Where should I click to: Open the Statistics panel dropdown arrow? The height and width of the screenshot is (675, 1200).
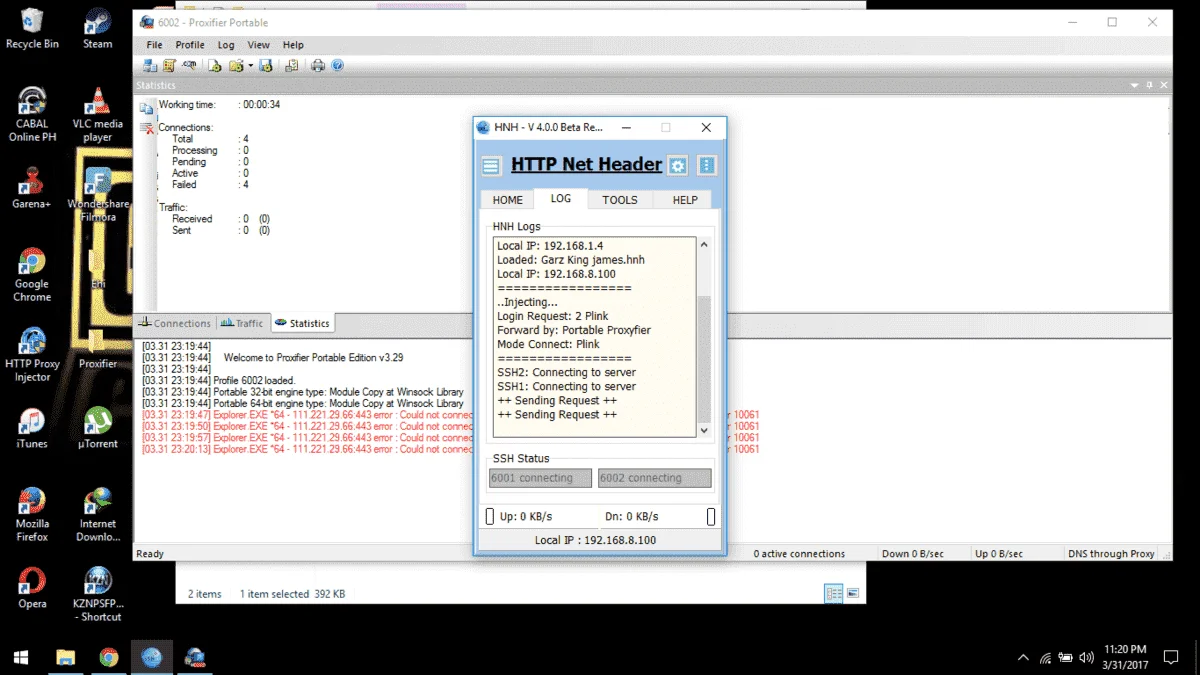(x=1134, y=86)
